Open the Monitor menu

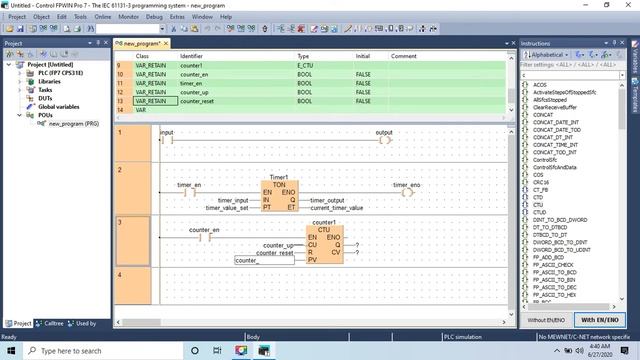point(129,17)
